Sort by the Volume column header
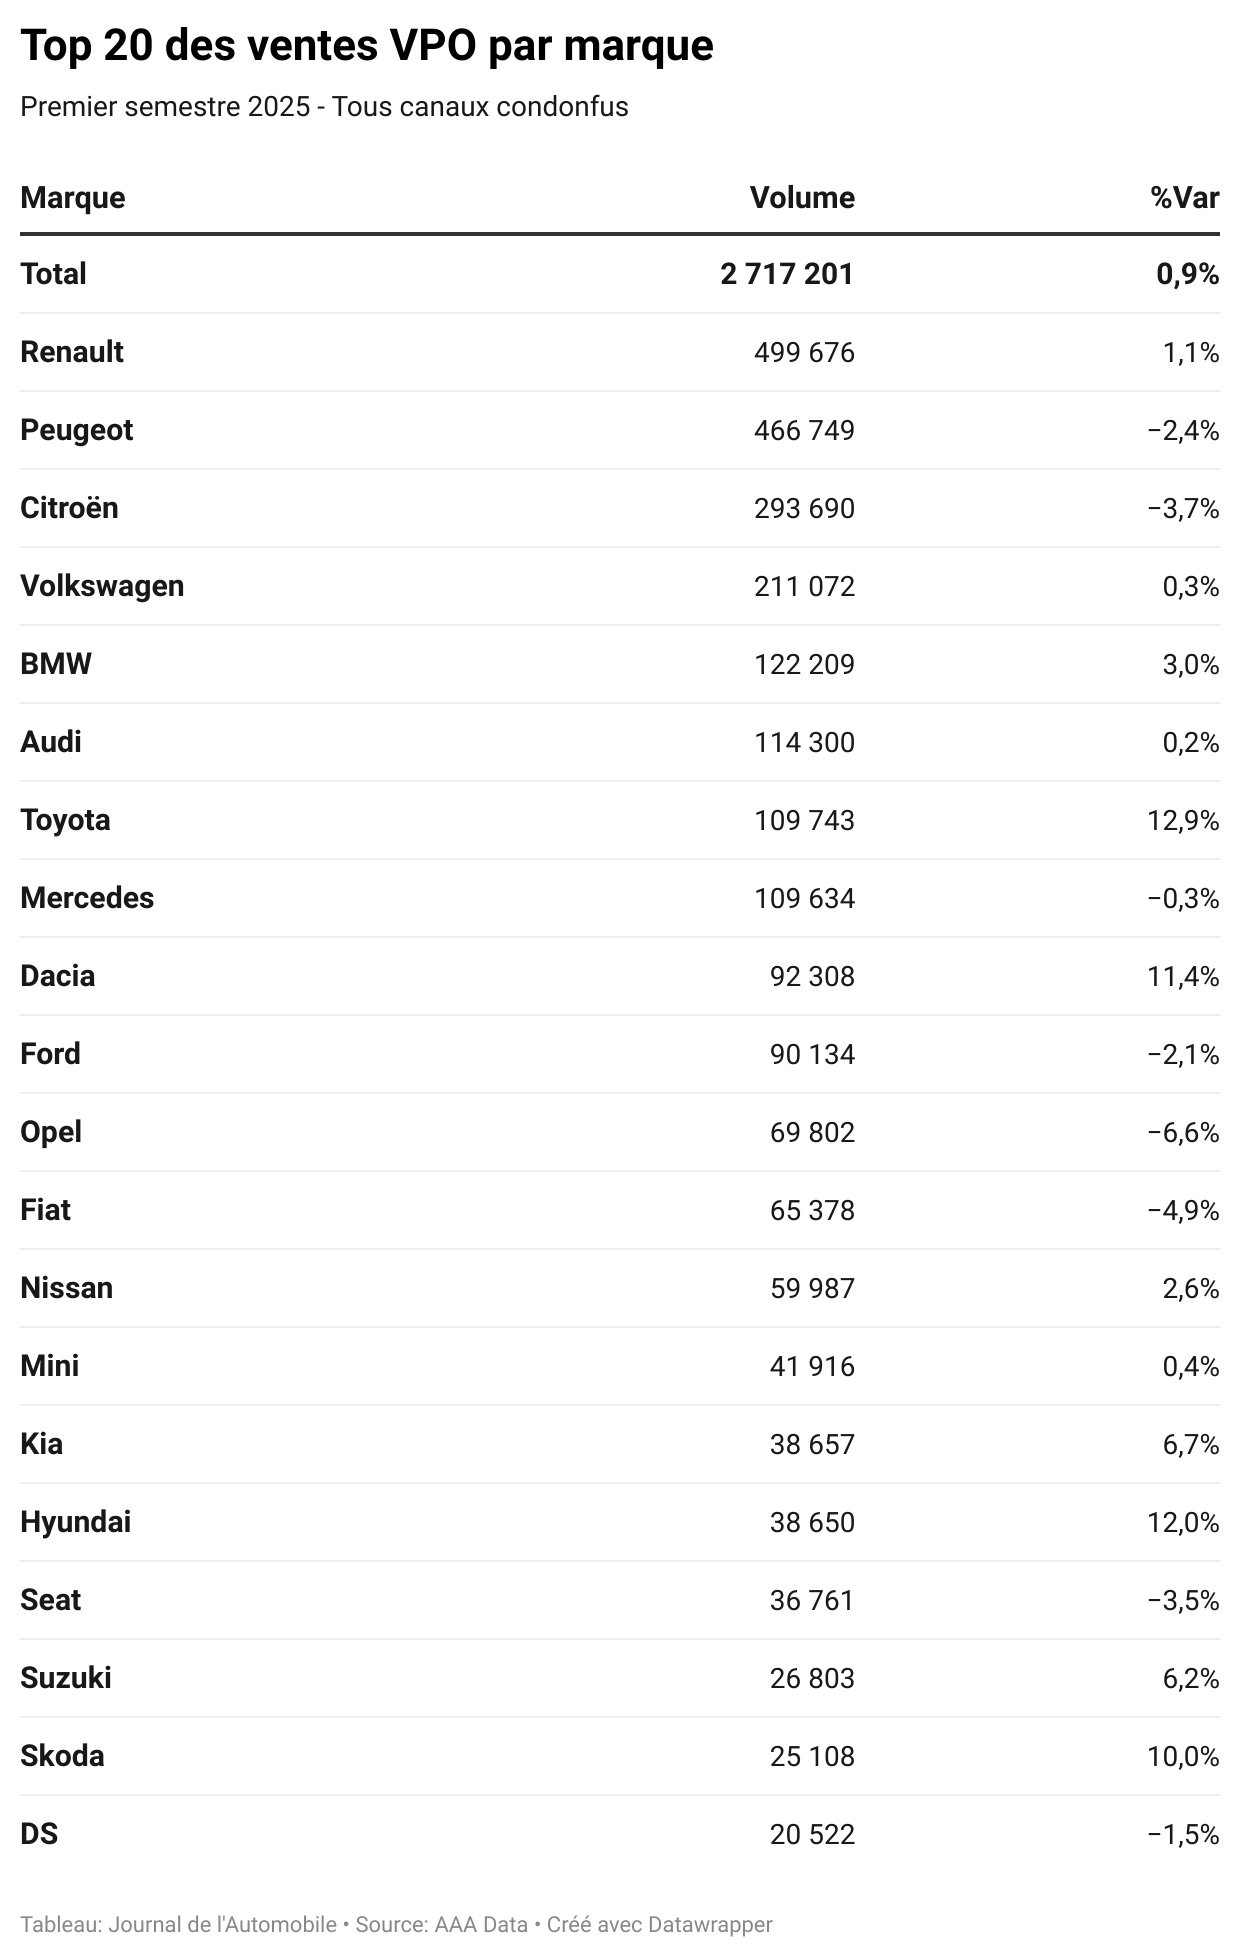This screenshot has width=1240, height=1958. pyautogui.click(x=802, y=198)
